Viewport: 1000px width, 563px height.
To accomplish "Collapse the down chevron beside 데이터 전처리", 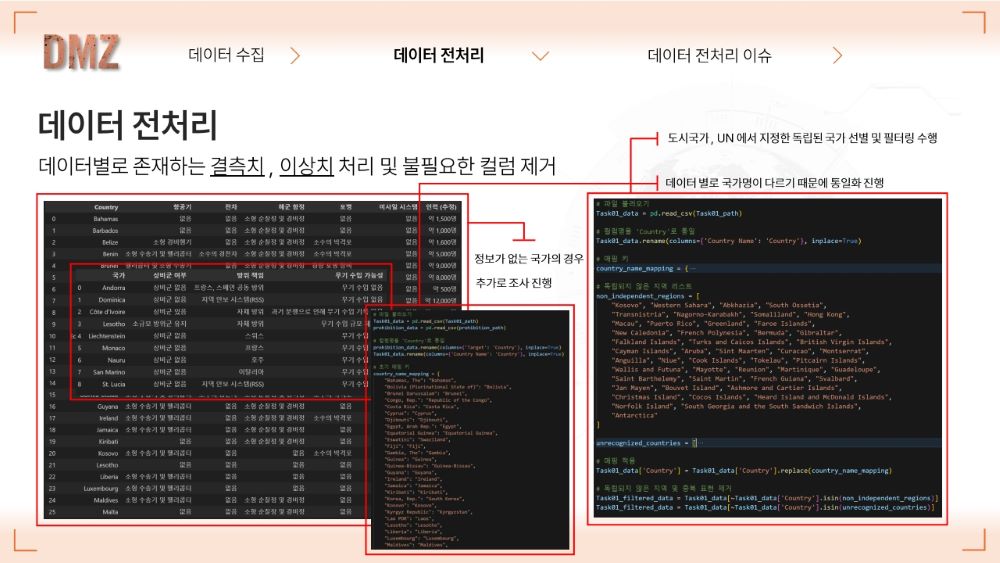I will (540, 56).
